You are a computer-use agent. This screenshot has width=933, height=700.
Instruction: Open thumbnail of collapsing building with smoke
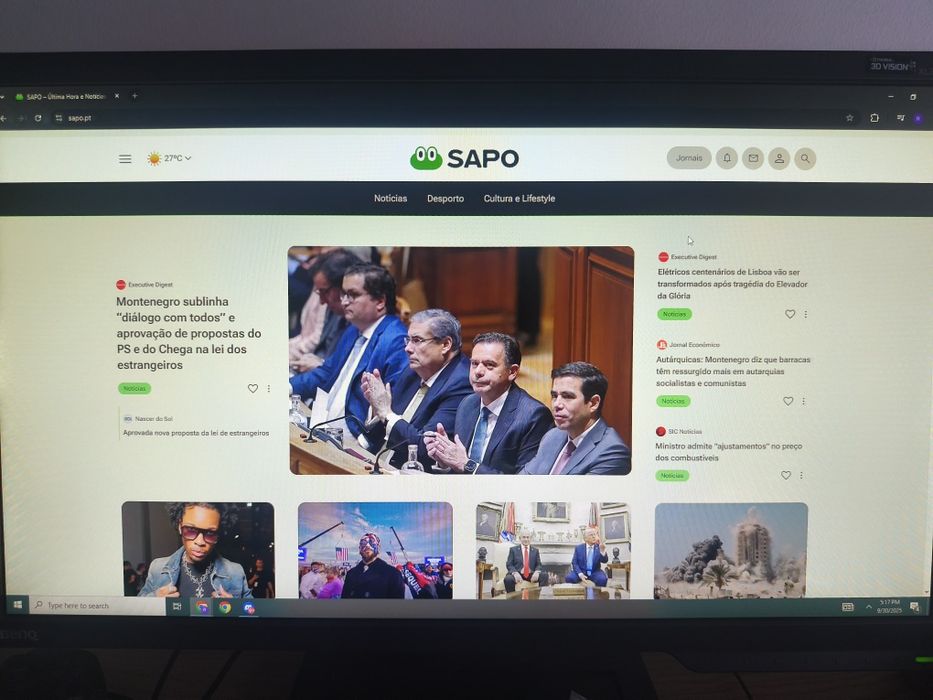click(731, 550)
